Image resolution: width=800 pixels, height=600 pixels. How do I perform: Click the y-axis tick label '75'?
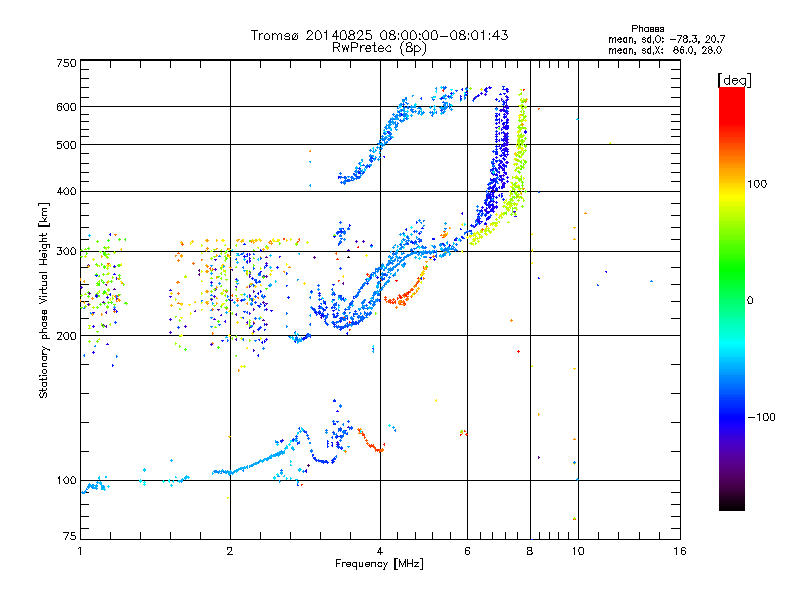coord(70,536)
